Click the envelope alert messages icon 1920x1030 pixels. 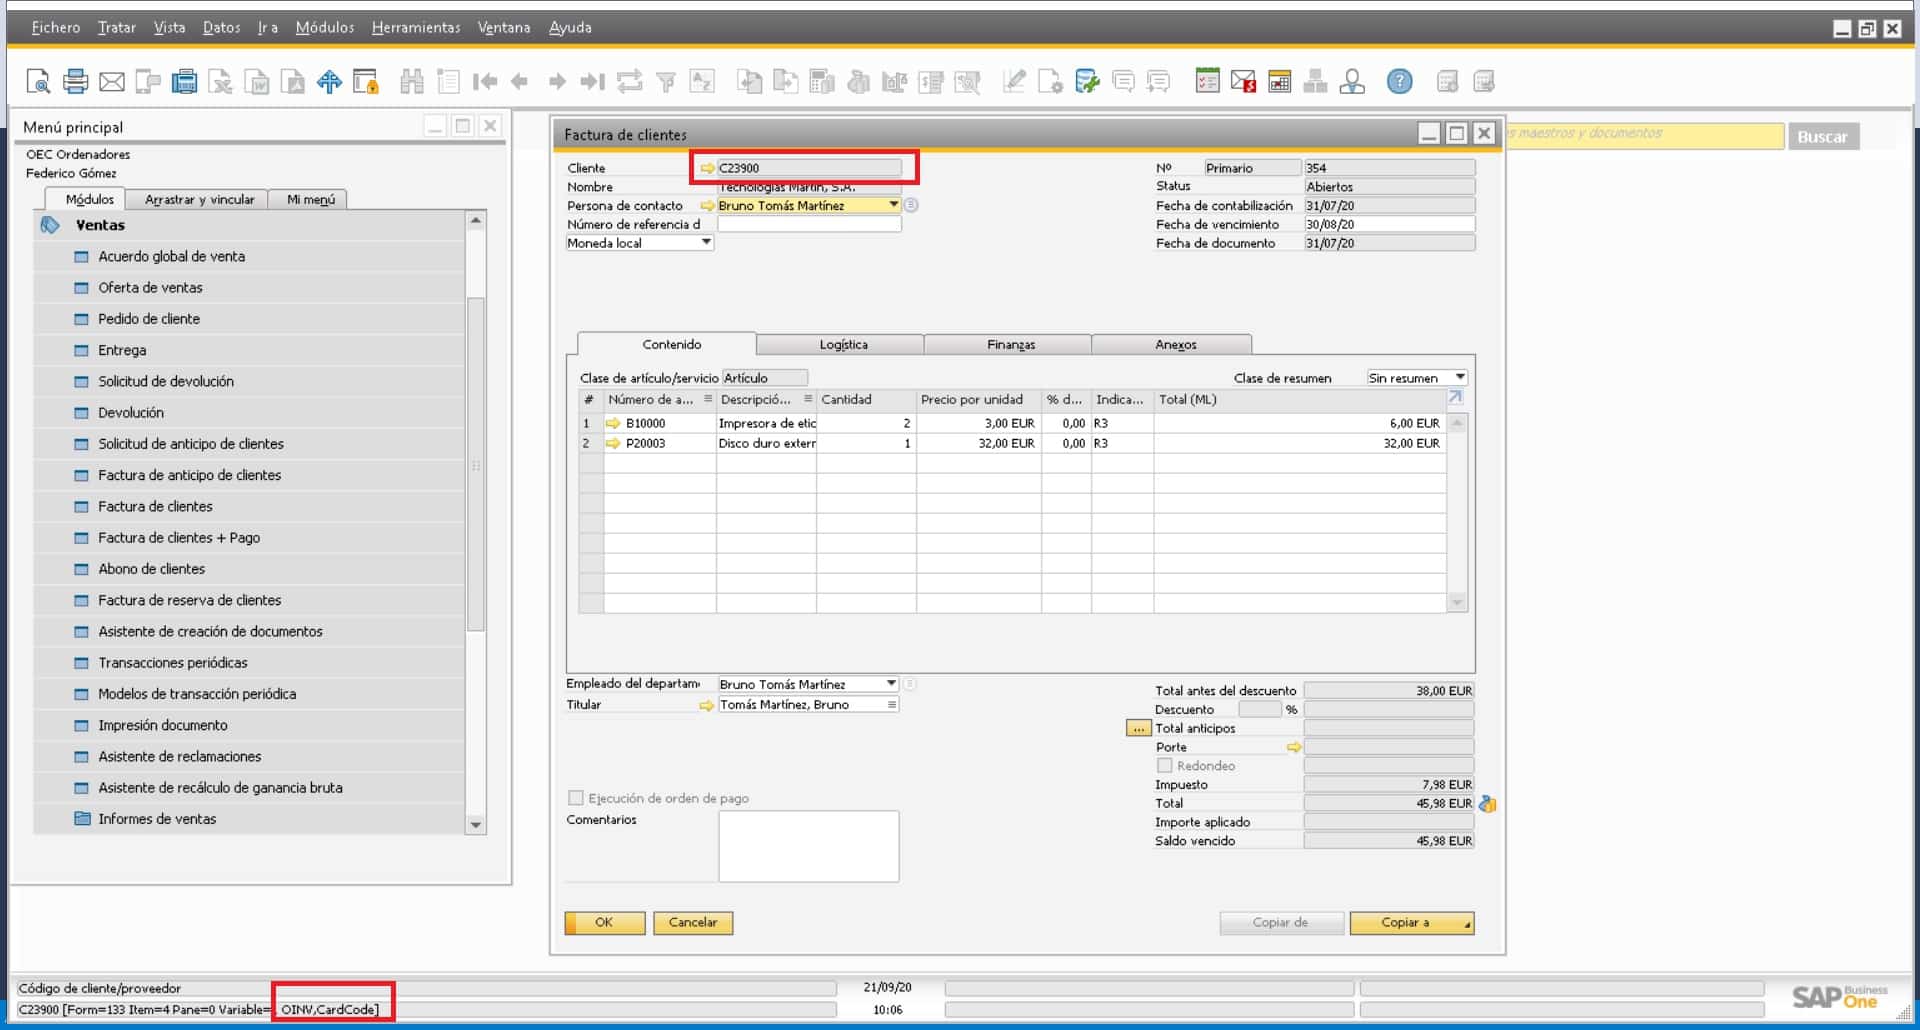pos(1243,82)
